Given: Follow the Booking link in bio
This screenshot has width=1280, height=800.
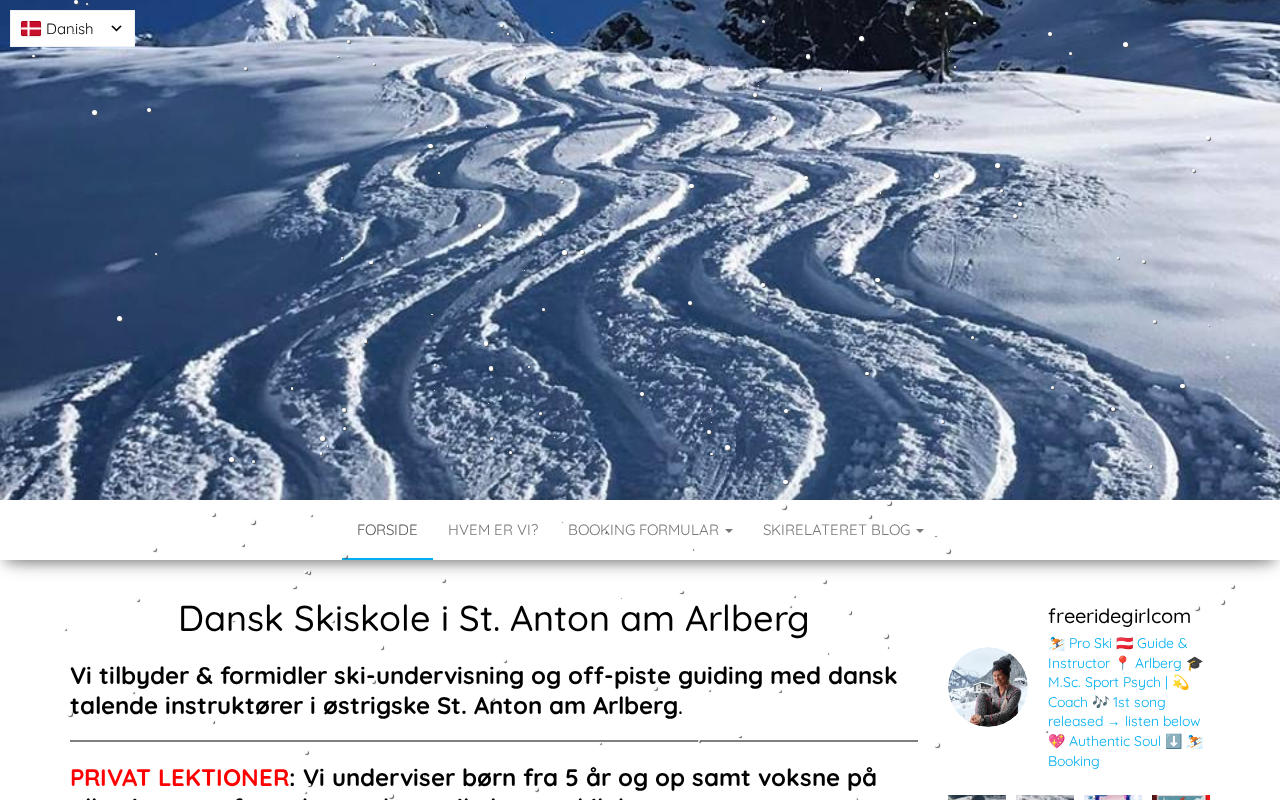Looking at the screenshot, I should [1074, 761].
